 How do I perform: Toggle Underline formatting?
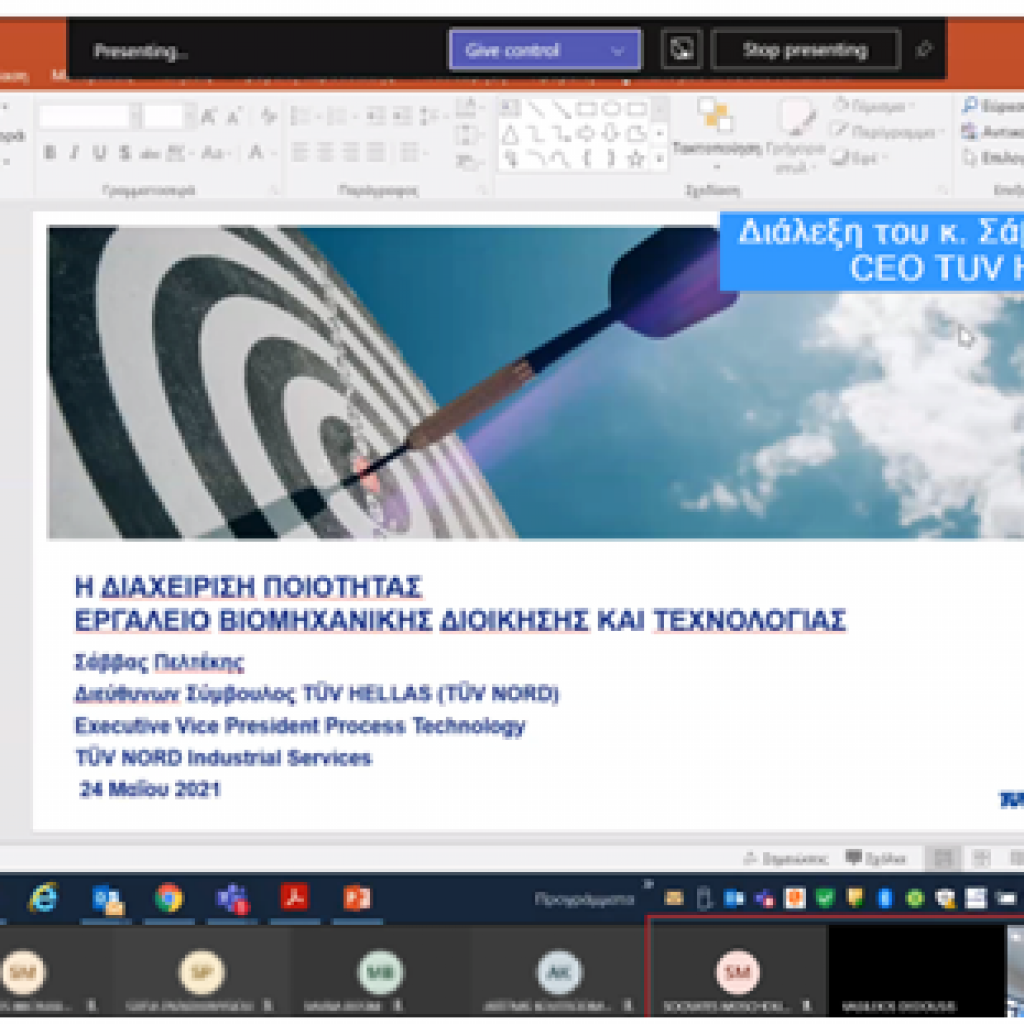click(x=99, y=153)
